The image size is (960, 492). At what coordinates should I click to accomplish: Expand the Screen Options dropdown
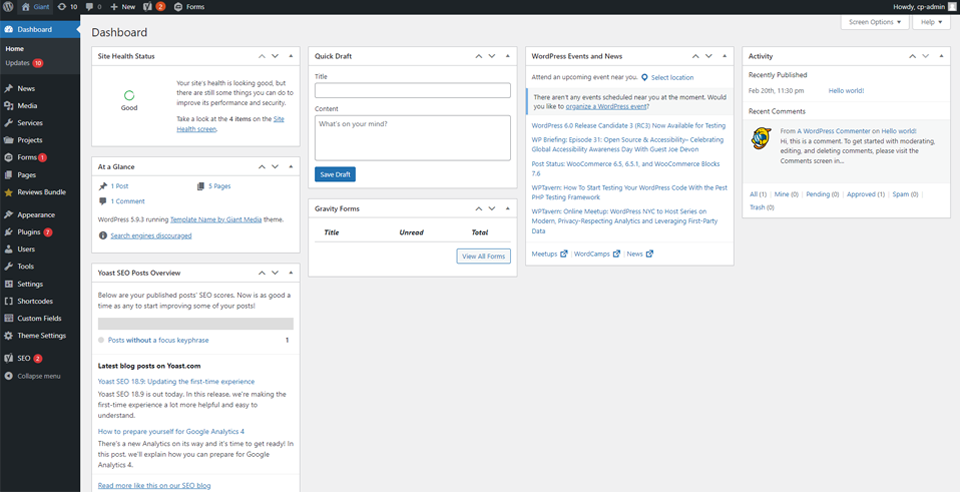(875, 22)
